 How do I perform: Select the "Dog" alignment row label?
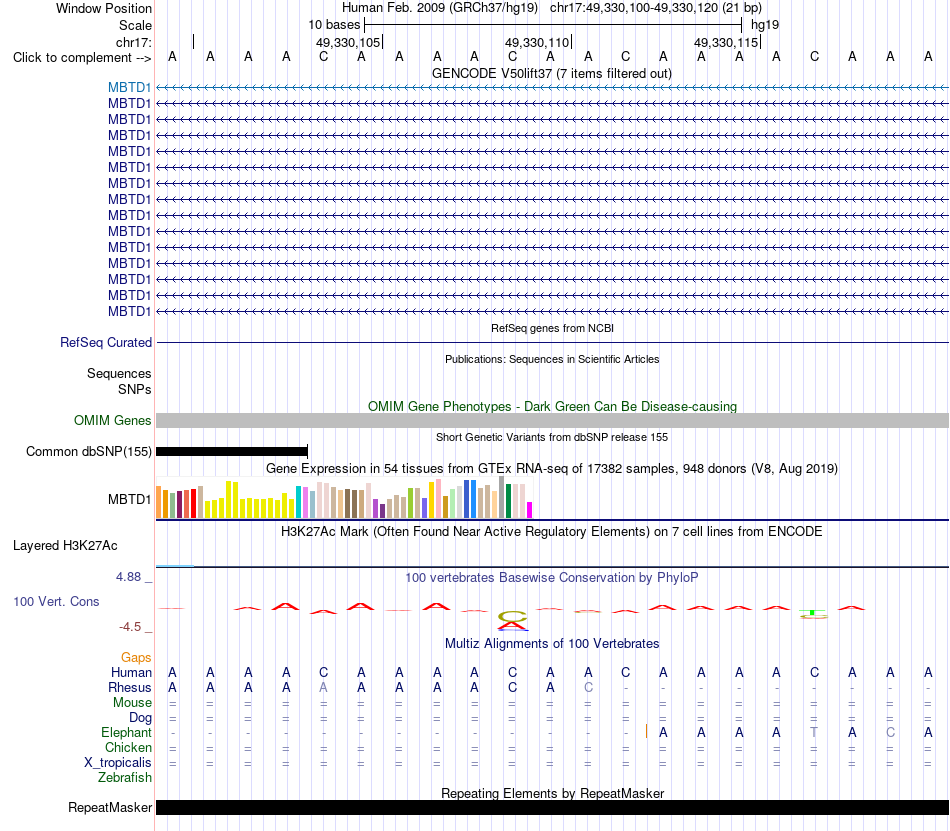click(x=140, y=717)
